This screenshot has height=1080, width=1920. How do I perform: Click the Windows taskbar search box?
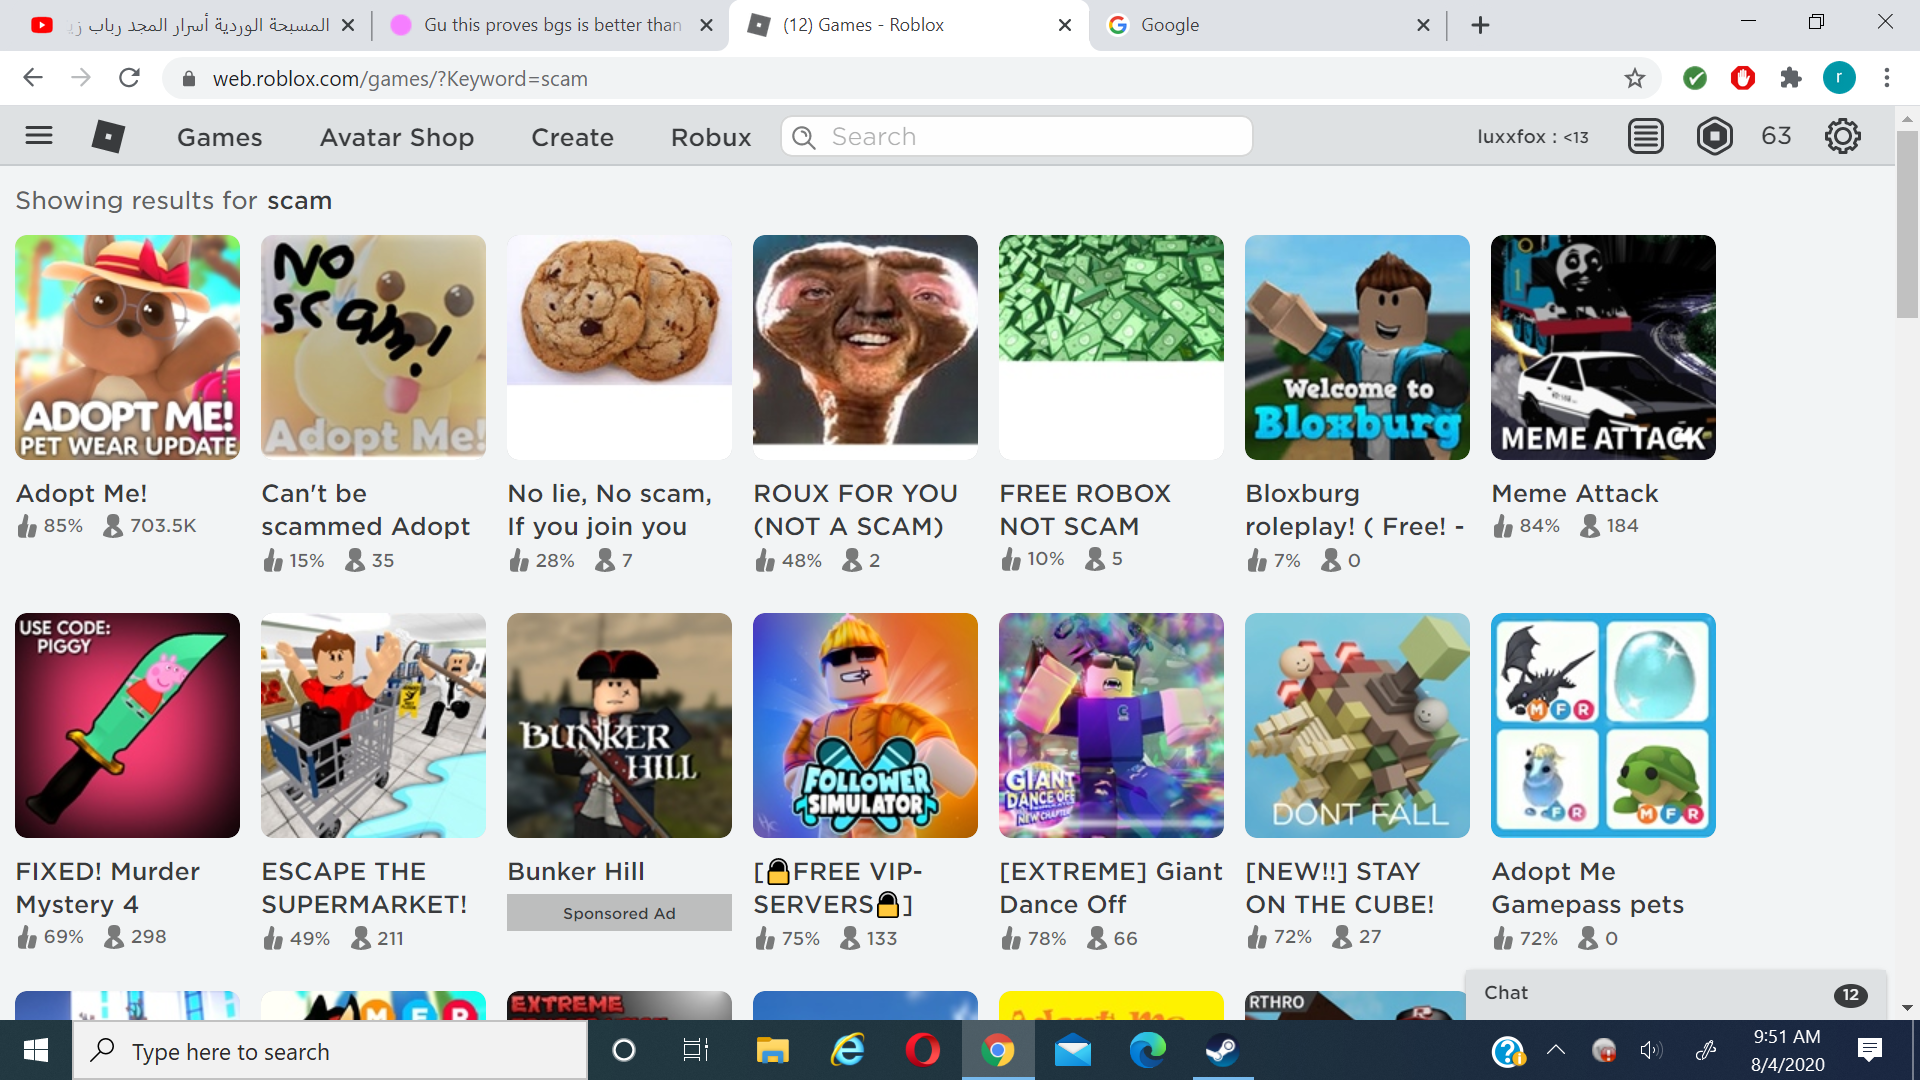330,1051
